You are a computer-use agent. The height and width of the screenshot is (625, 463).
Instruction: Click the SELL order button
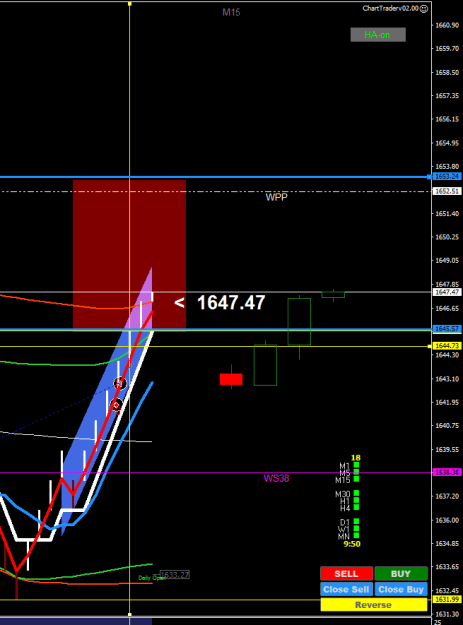pyautogui.click(x=346, y=574)
